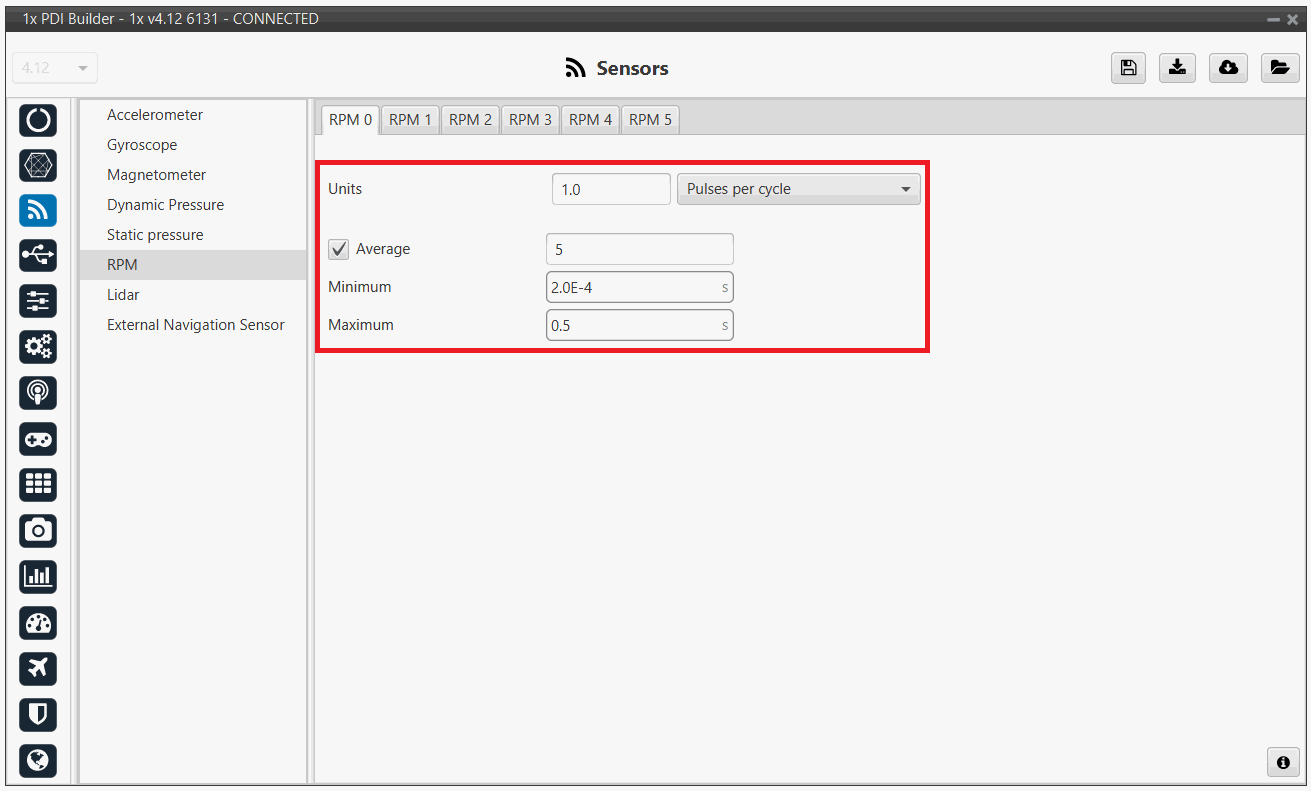
Task: Click the cloud download icon
Action: tap(1229, 68)
